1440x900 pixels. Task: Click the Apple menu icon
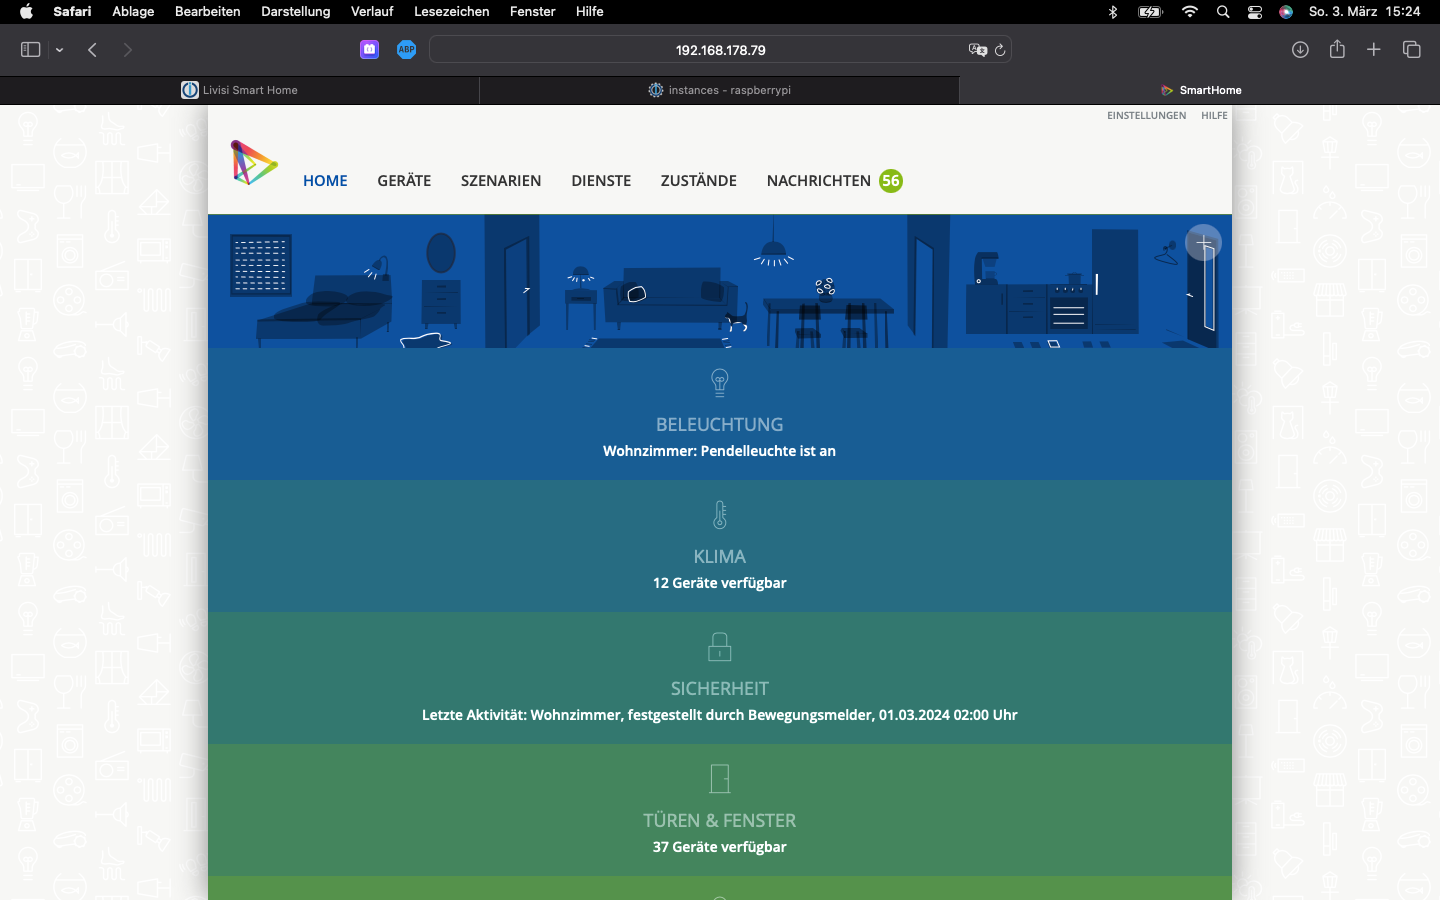[x=26, y=11]
